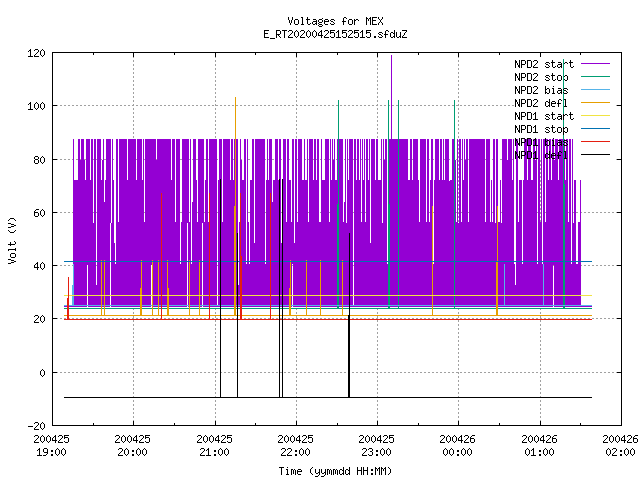Click the x-axis tick '200425 22:00'

[x=296, y=446]
